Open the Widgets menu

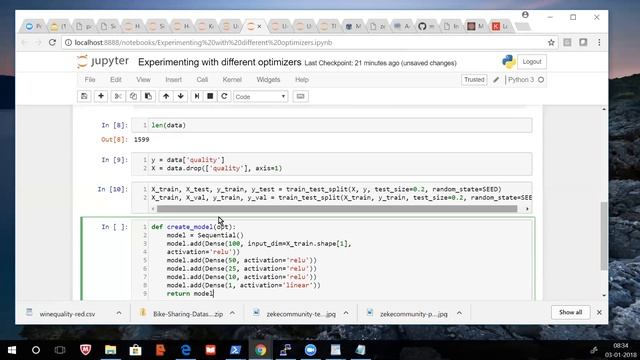click(x=268, y=80)
